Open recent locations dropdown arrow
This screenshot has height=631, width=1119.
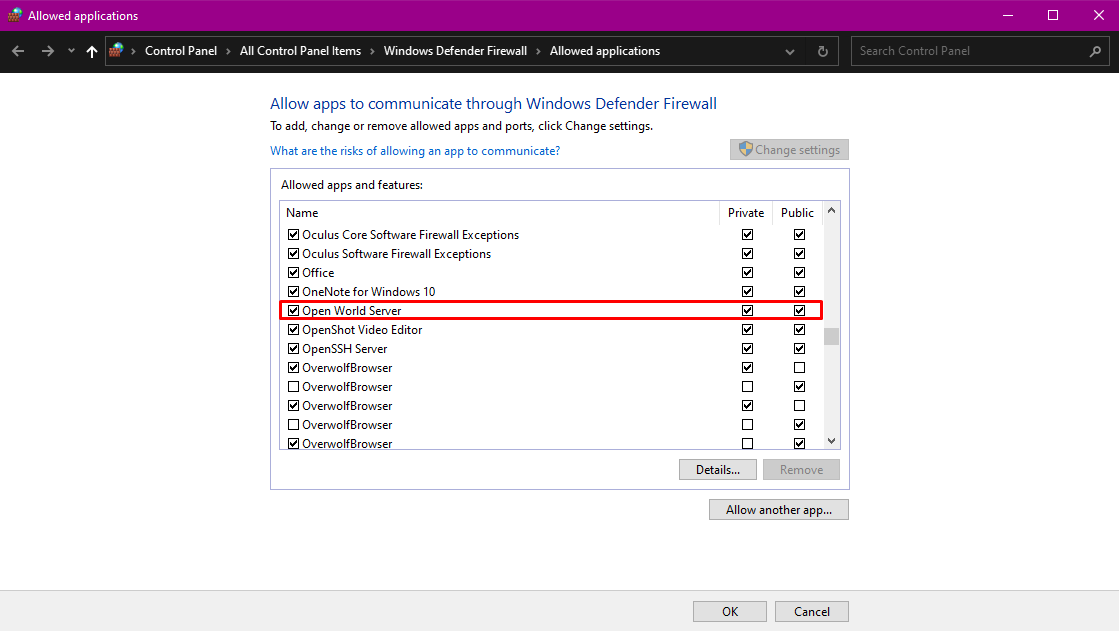(x=71, y=51)
